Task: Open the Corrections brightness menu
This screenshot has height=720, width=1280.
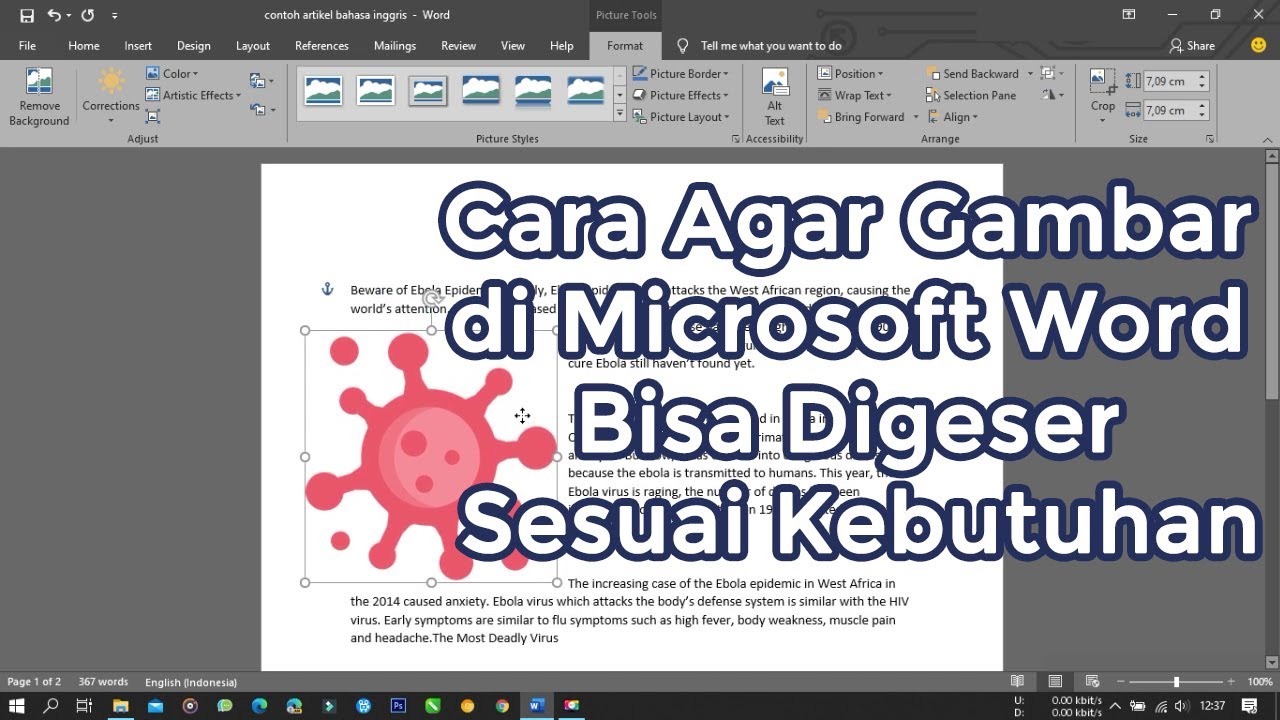Action: coord(111,97)
